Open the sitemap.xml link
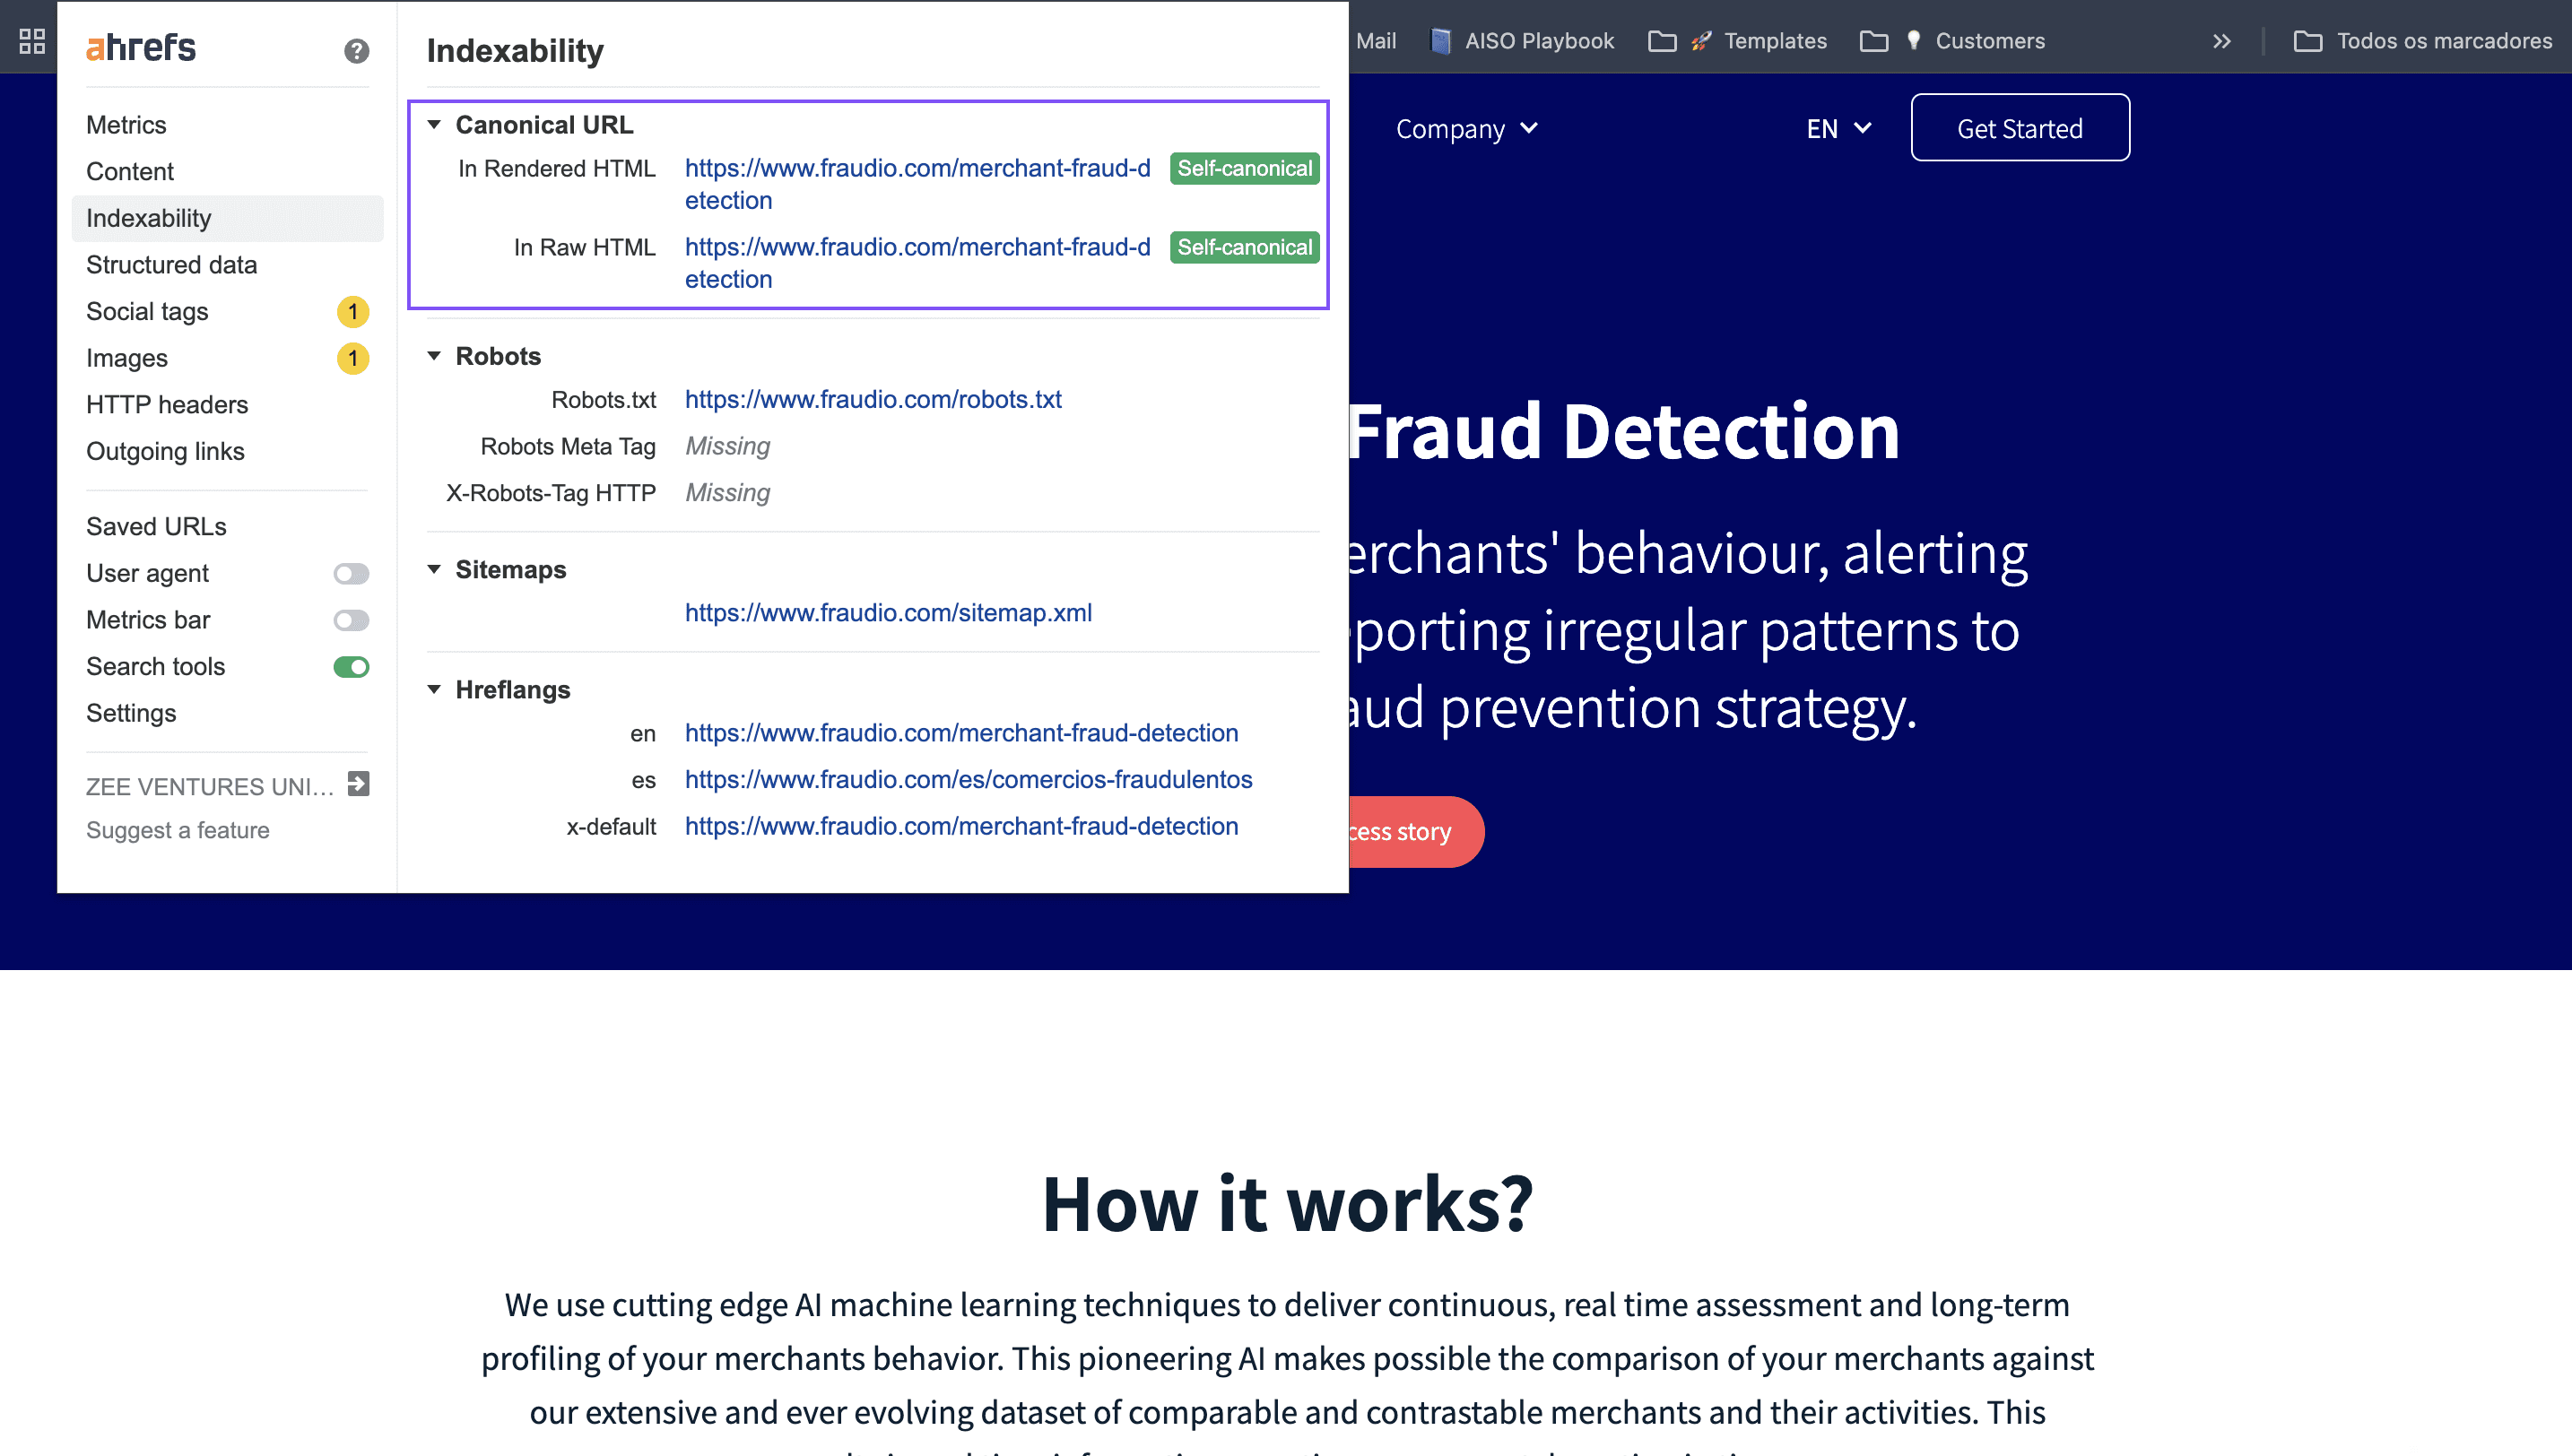The width and height of the screenshot is (2572, 1456). pyautogui.click(x=888, y=613)
